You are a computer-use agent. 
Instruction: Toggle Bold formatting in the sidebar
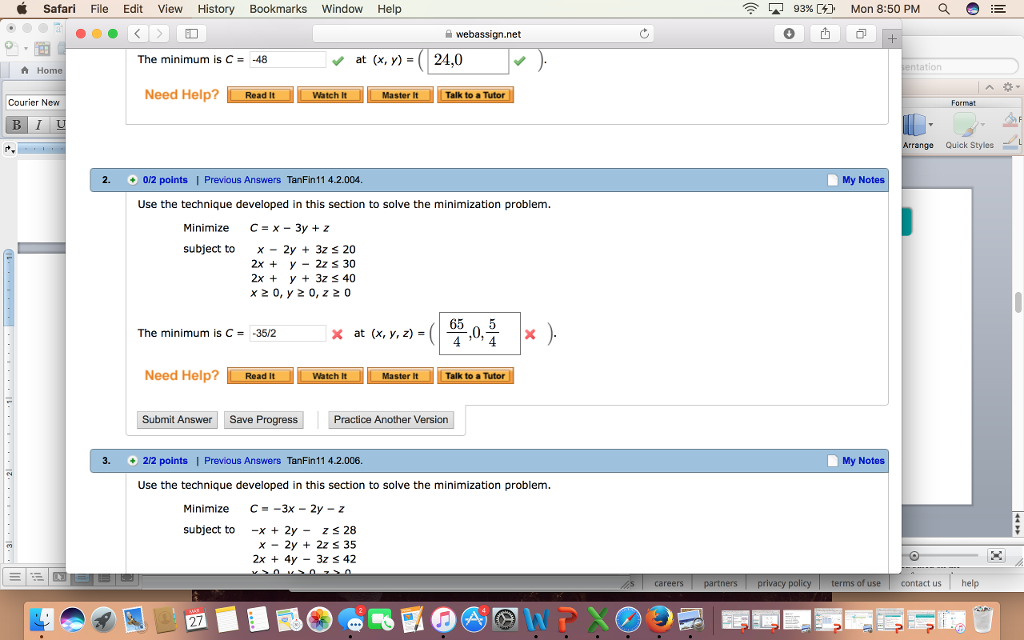15,124
